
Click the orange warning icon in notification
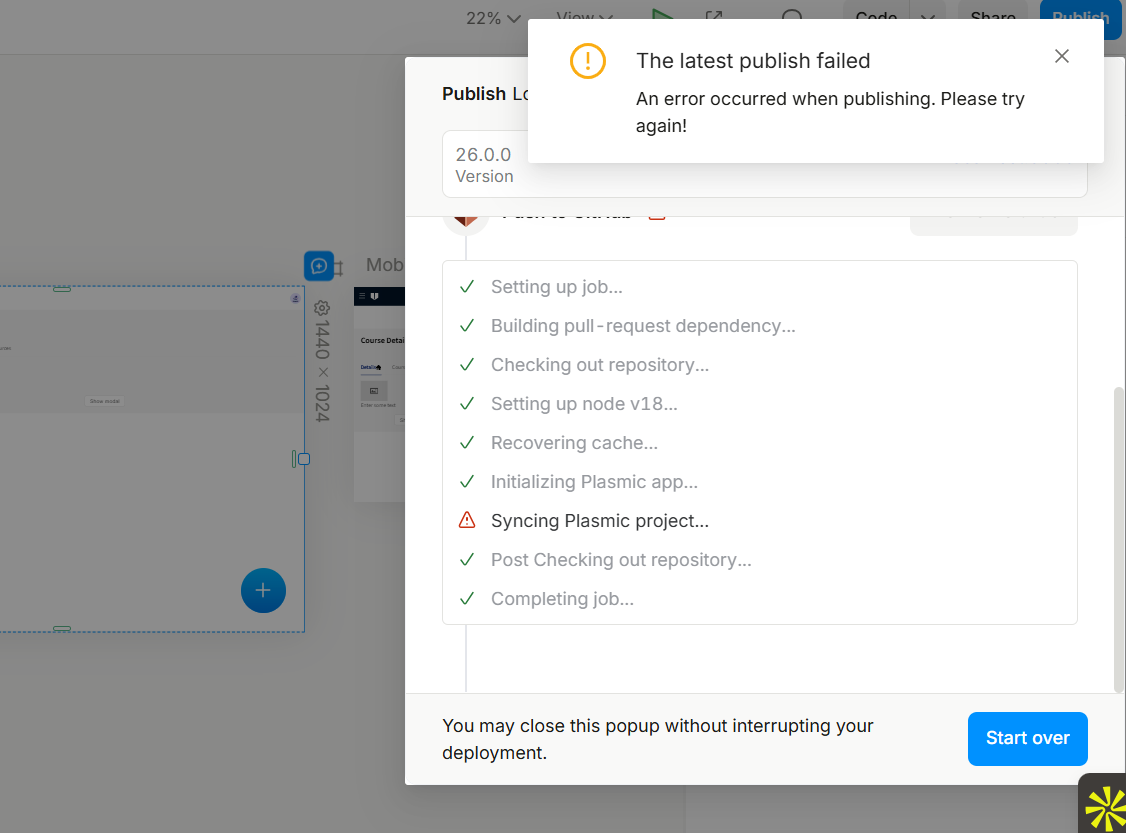(x=588, y=61)
